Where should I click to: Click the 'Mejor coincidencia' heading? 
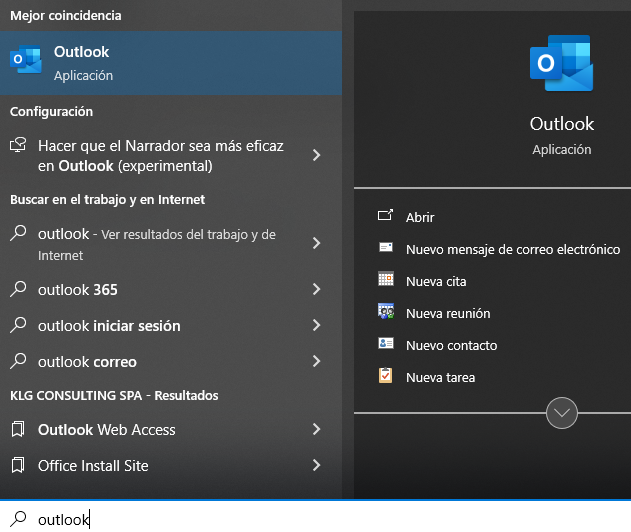click(66, 16)
